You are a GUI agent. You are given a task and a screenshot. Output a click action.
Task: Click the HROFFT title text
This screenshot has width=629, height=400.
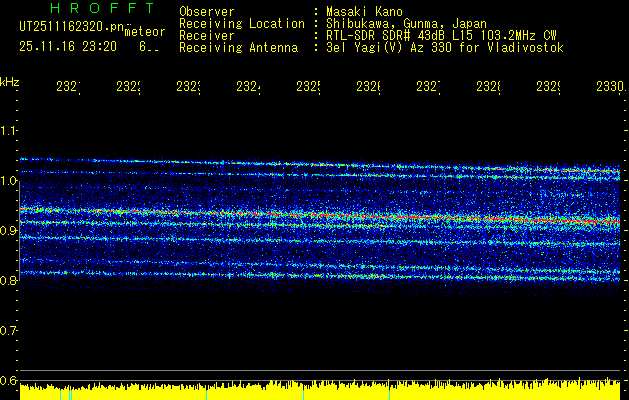pyautogui.click(x=102, y=8)
